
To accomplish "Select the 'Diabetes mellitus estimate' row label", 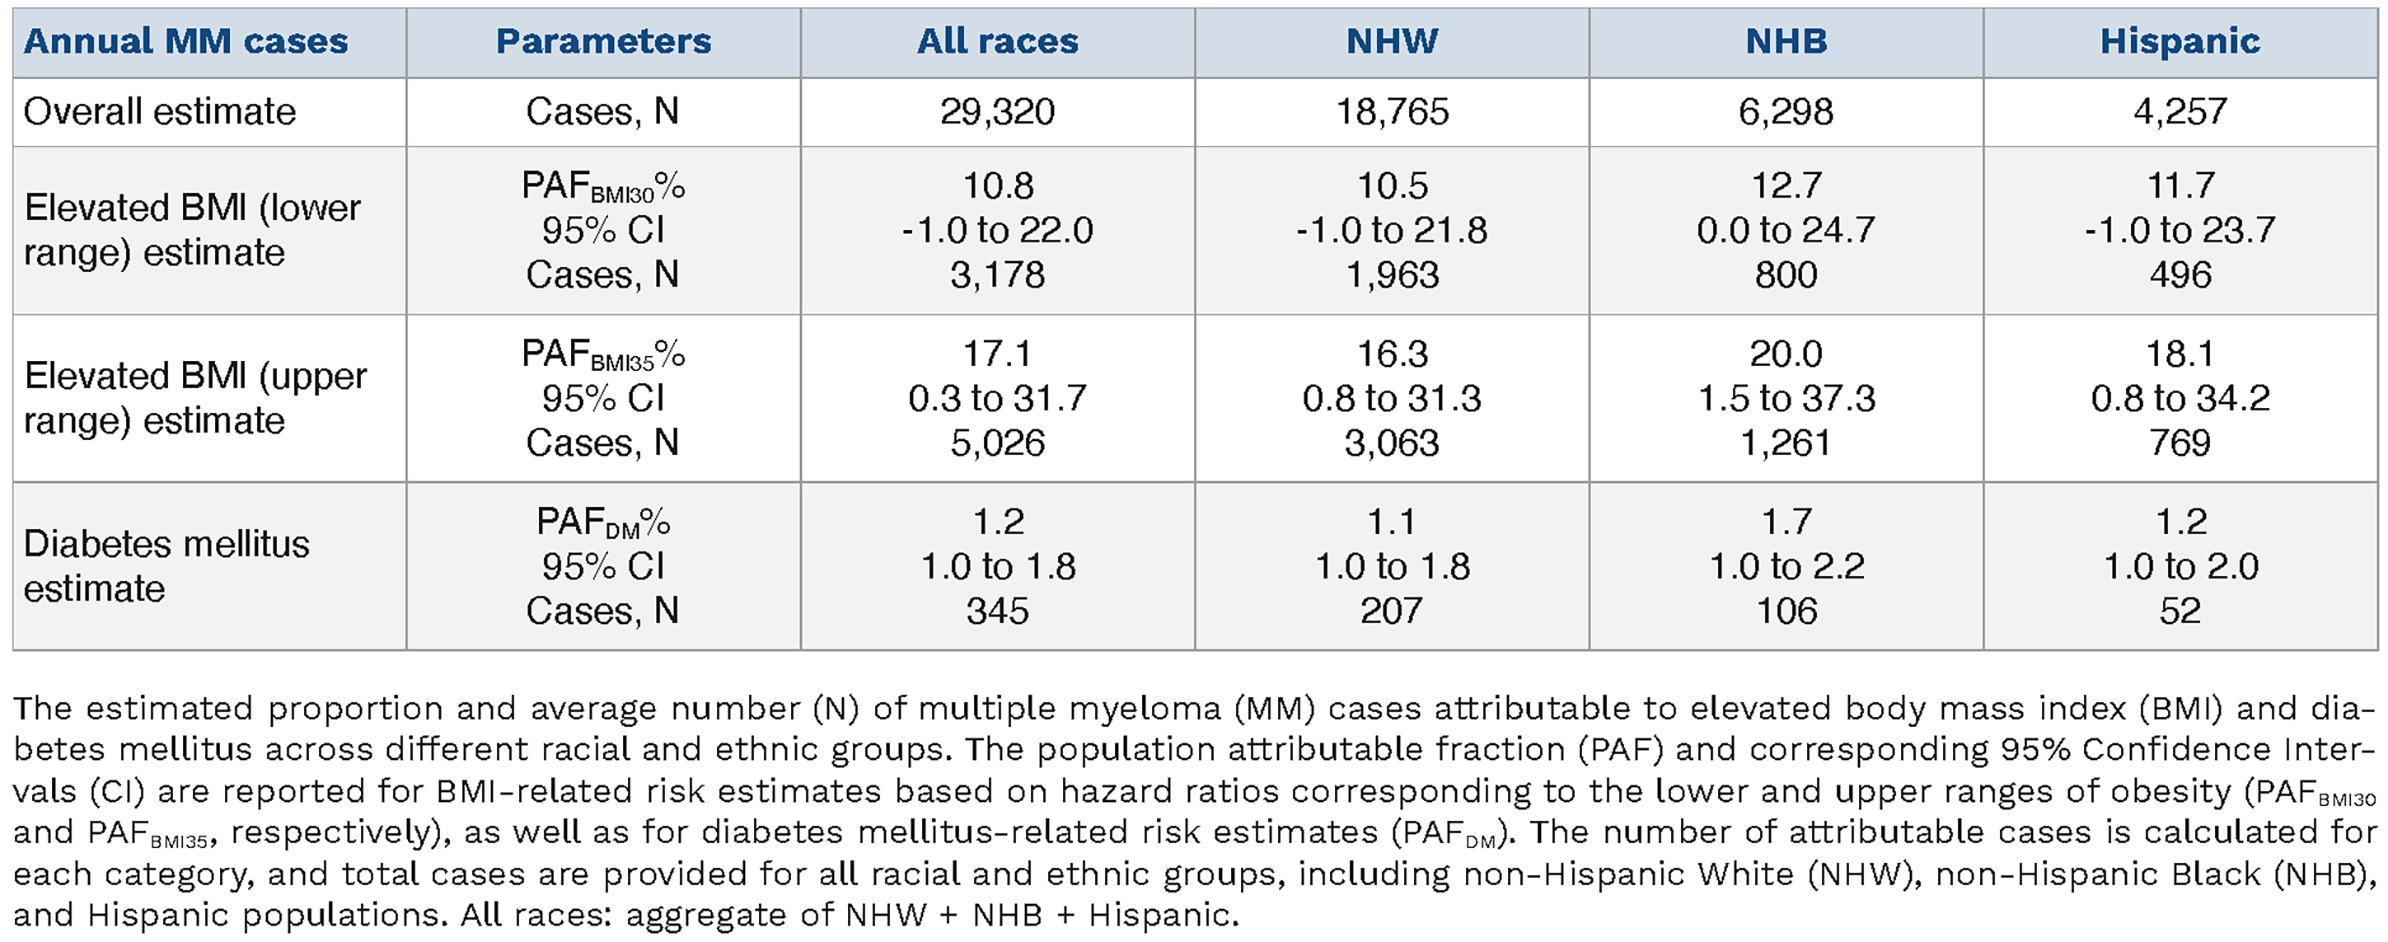I will tap(166, 566).
